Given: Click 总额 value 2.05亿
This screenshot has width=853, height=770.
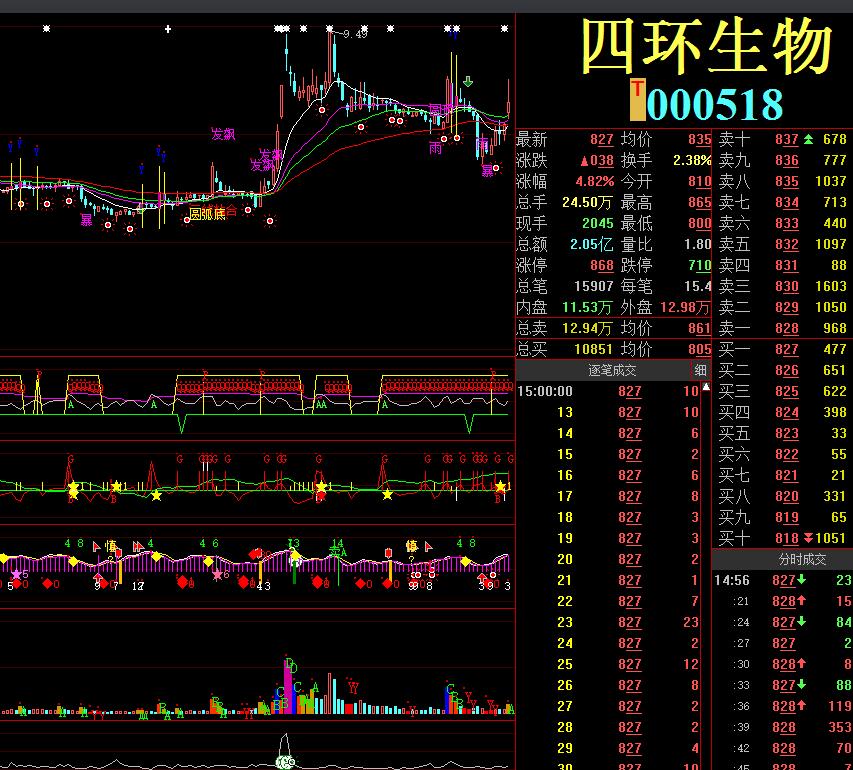Looking at the screenshot, I should click(x=591, y=244).
